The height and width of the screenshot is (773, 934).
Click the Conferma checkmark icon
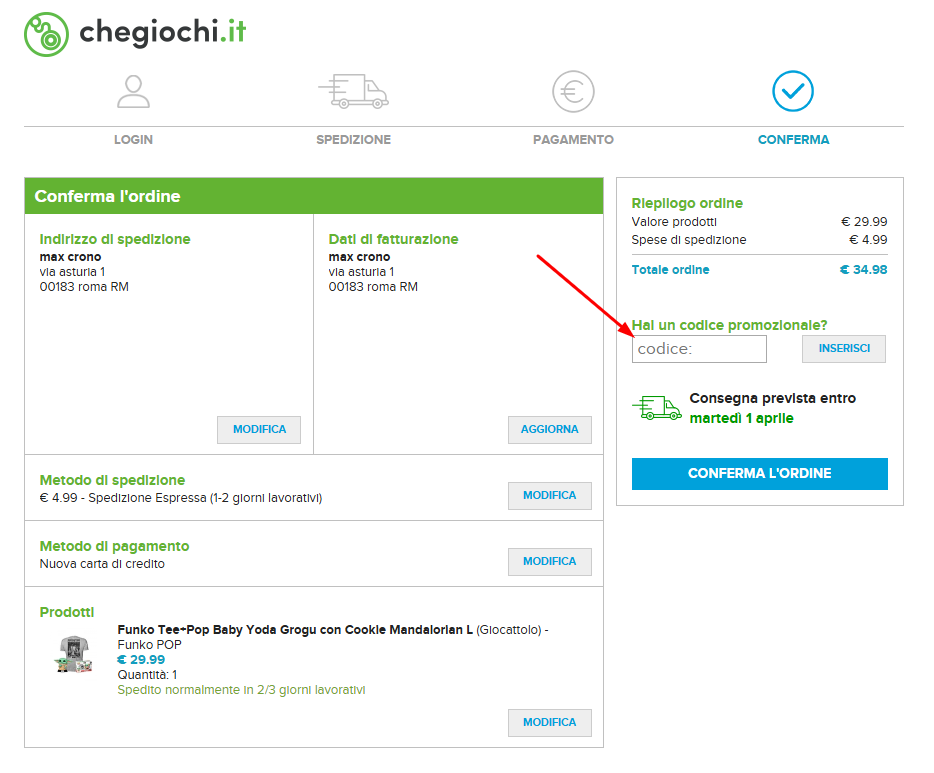(793, 91)
